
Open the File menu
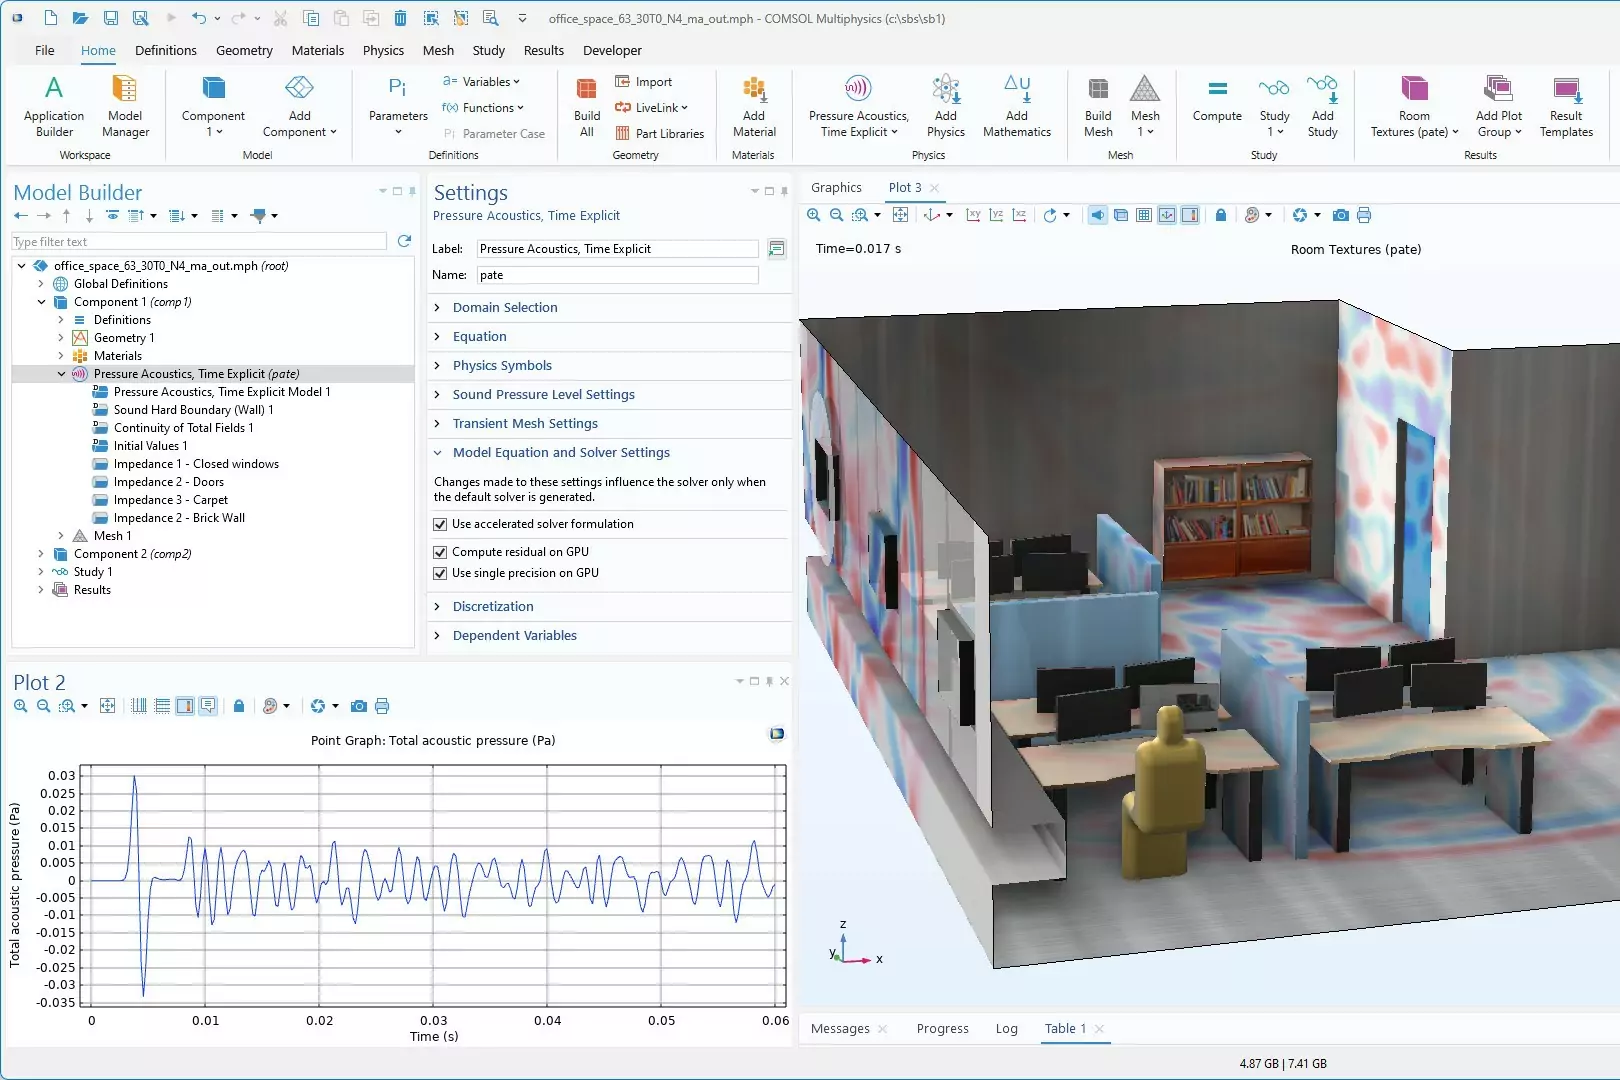pyautogui.click(x=44, y=50)
